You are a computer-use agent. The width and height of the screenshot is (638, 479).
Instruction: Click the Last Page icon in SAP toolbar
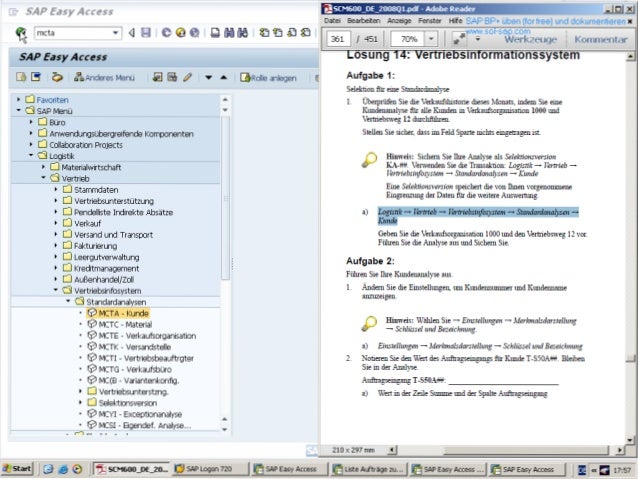pyautogui.click(x=306, y=33)
